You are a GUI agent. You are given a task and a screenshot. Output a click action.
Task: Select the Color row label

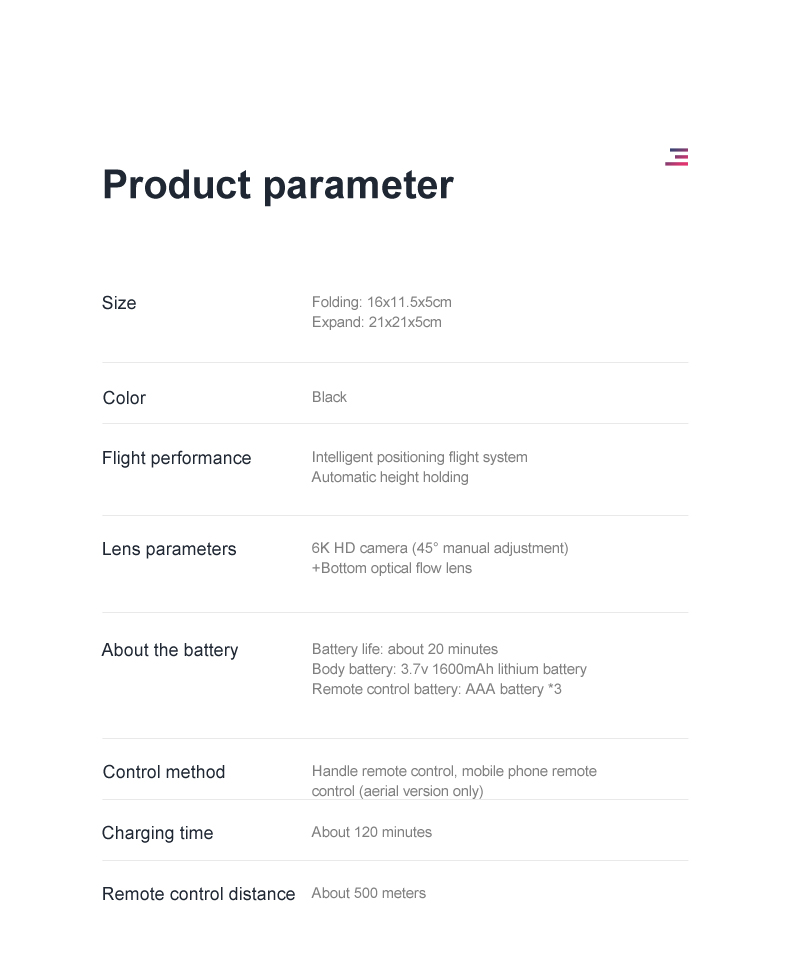point(124,398)
